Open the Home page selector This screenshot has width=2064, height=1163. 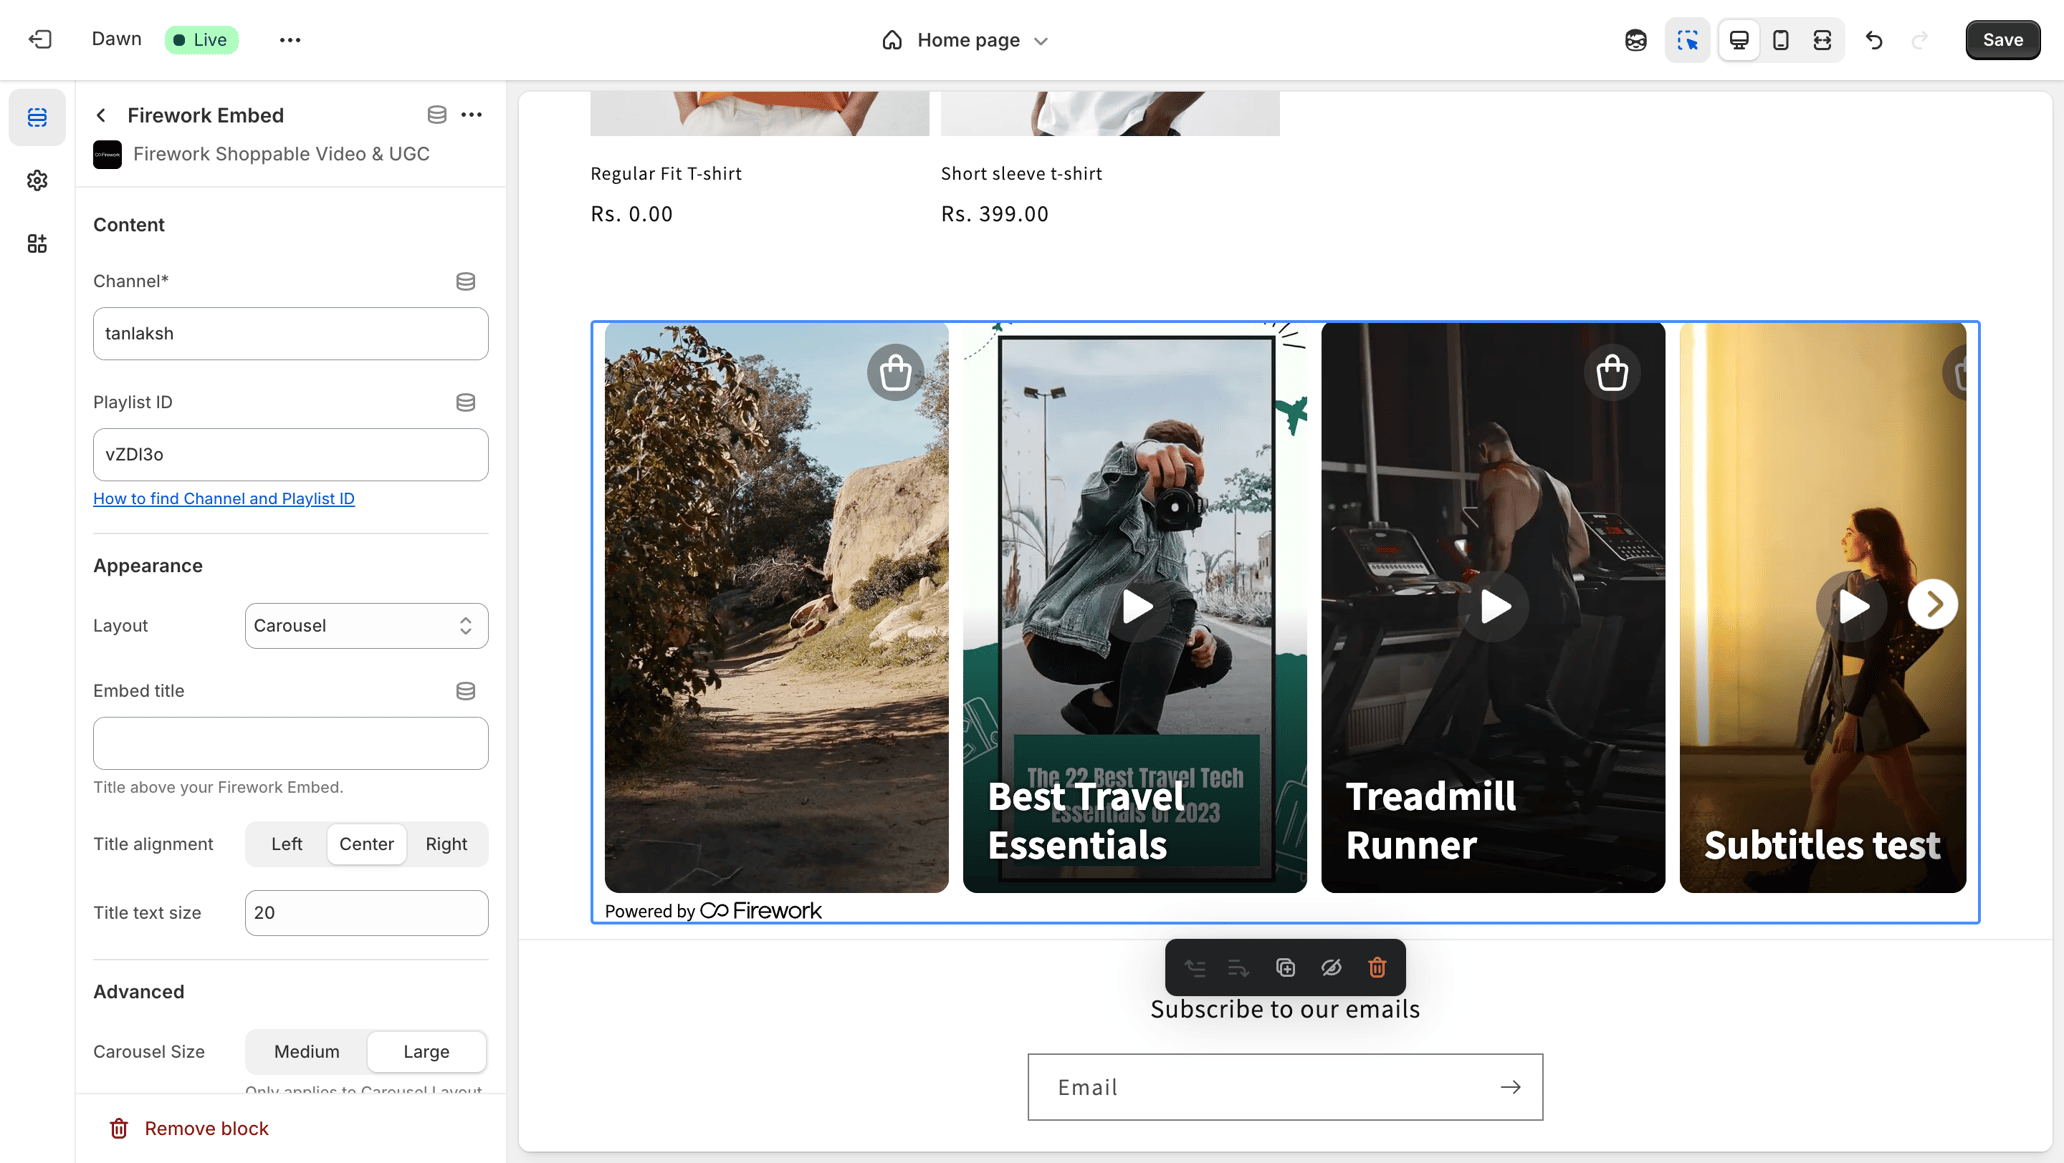[965, 40]
